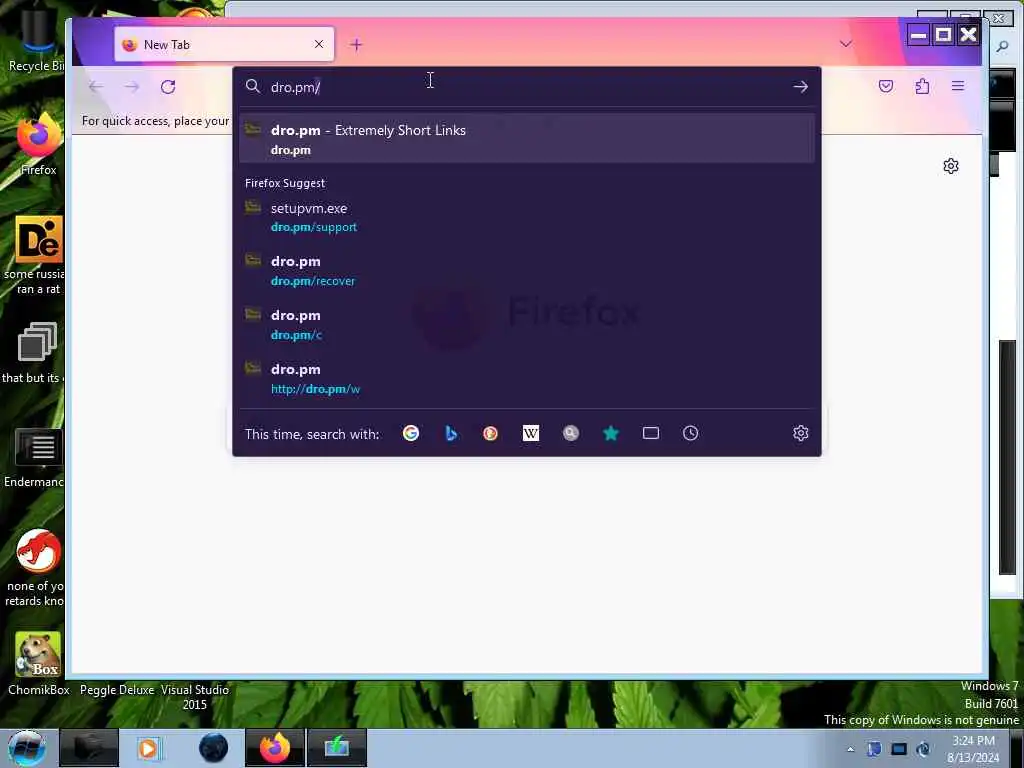This screenshot has height=768, width=1024.
Task: Search bookmarks using the star icon
Action: (x=611, y=433)
